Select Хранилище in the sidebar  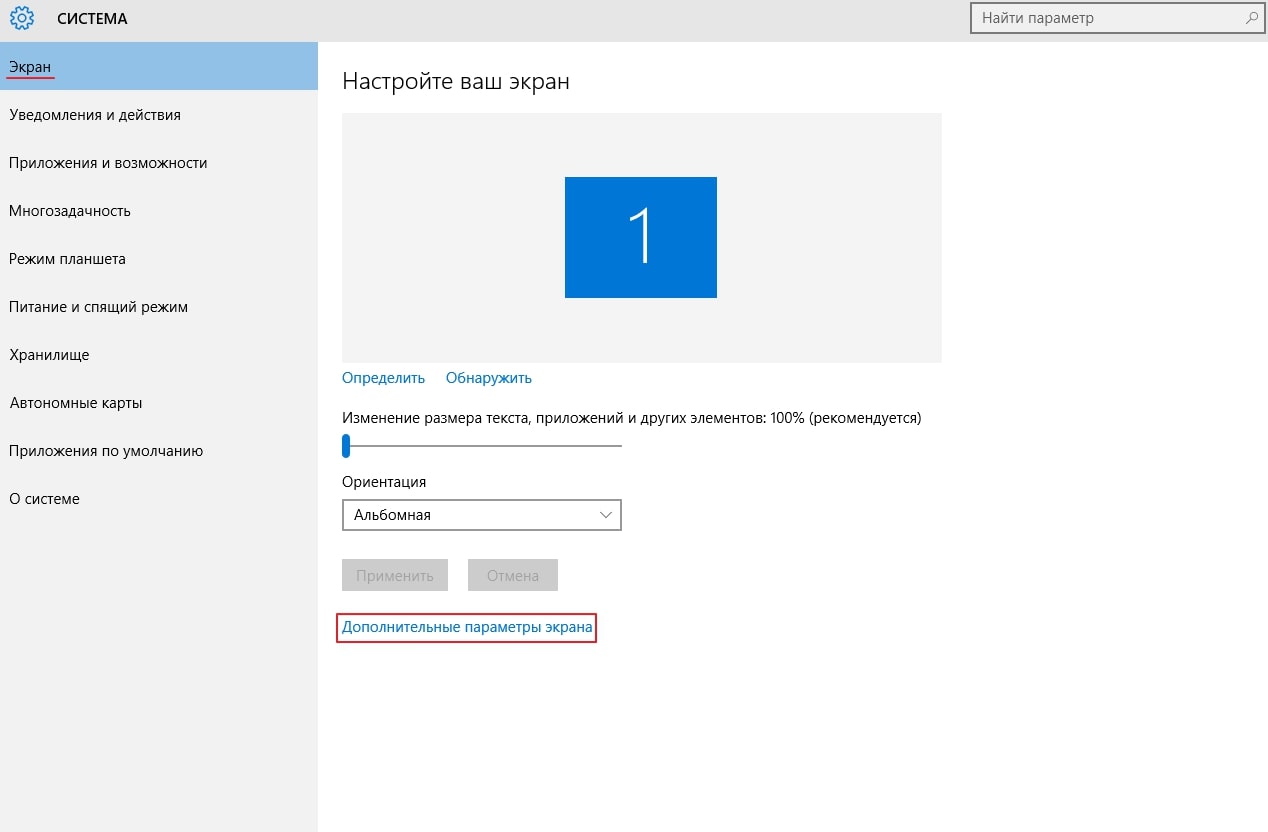pos(49,355)
